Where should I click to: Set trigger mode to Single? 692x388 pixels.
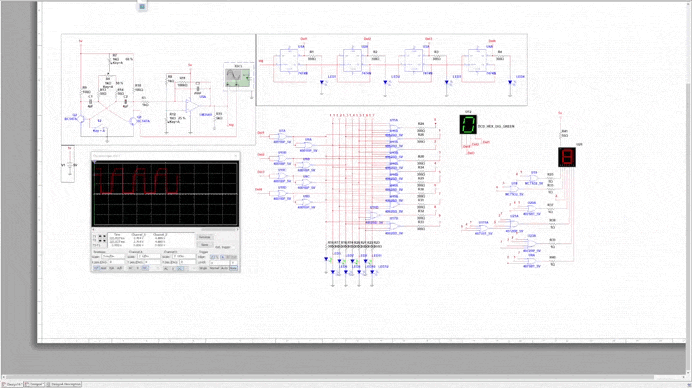point(203,268)
